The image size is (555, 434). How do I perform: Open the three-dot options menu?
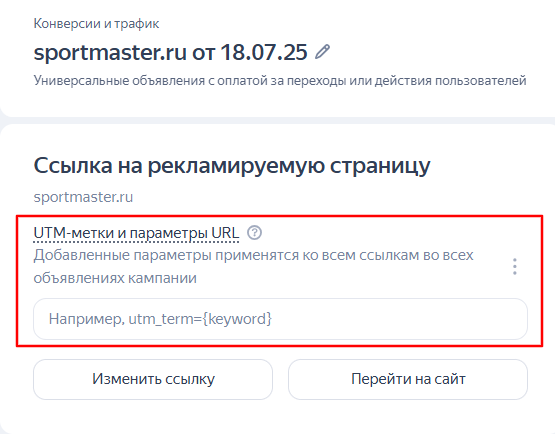pos(515,267)
